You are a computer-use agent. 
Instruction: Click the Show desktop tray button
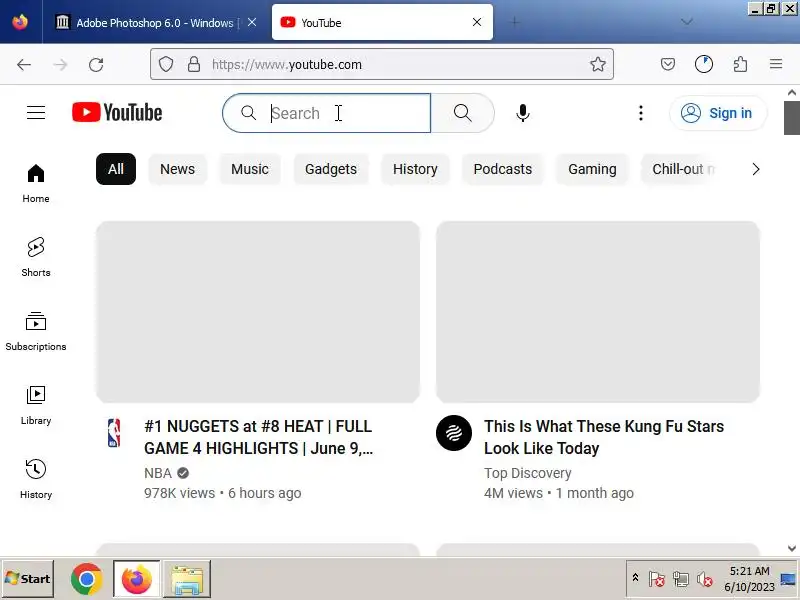789,579
